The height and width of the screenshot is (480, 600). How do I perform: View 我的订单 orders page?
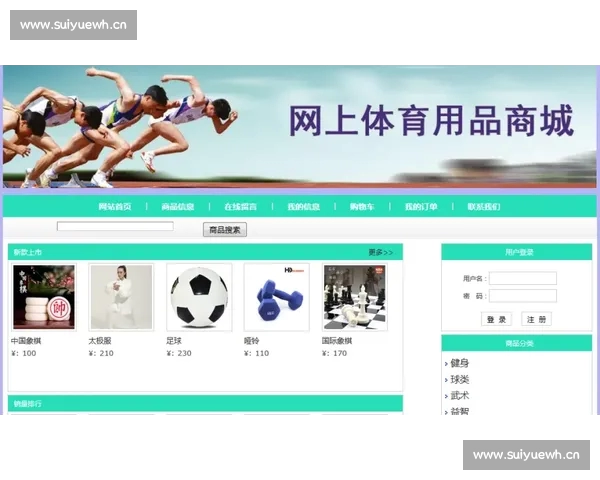click(x=421, y=207)
